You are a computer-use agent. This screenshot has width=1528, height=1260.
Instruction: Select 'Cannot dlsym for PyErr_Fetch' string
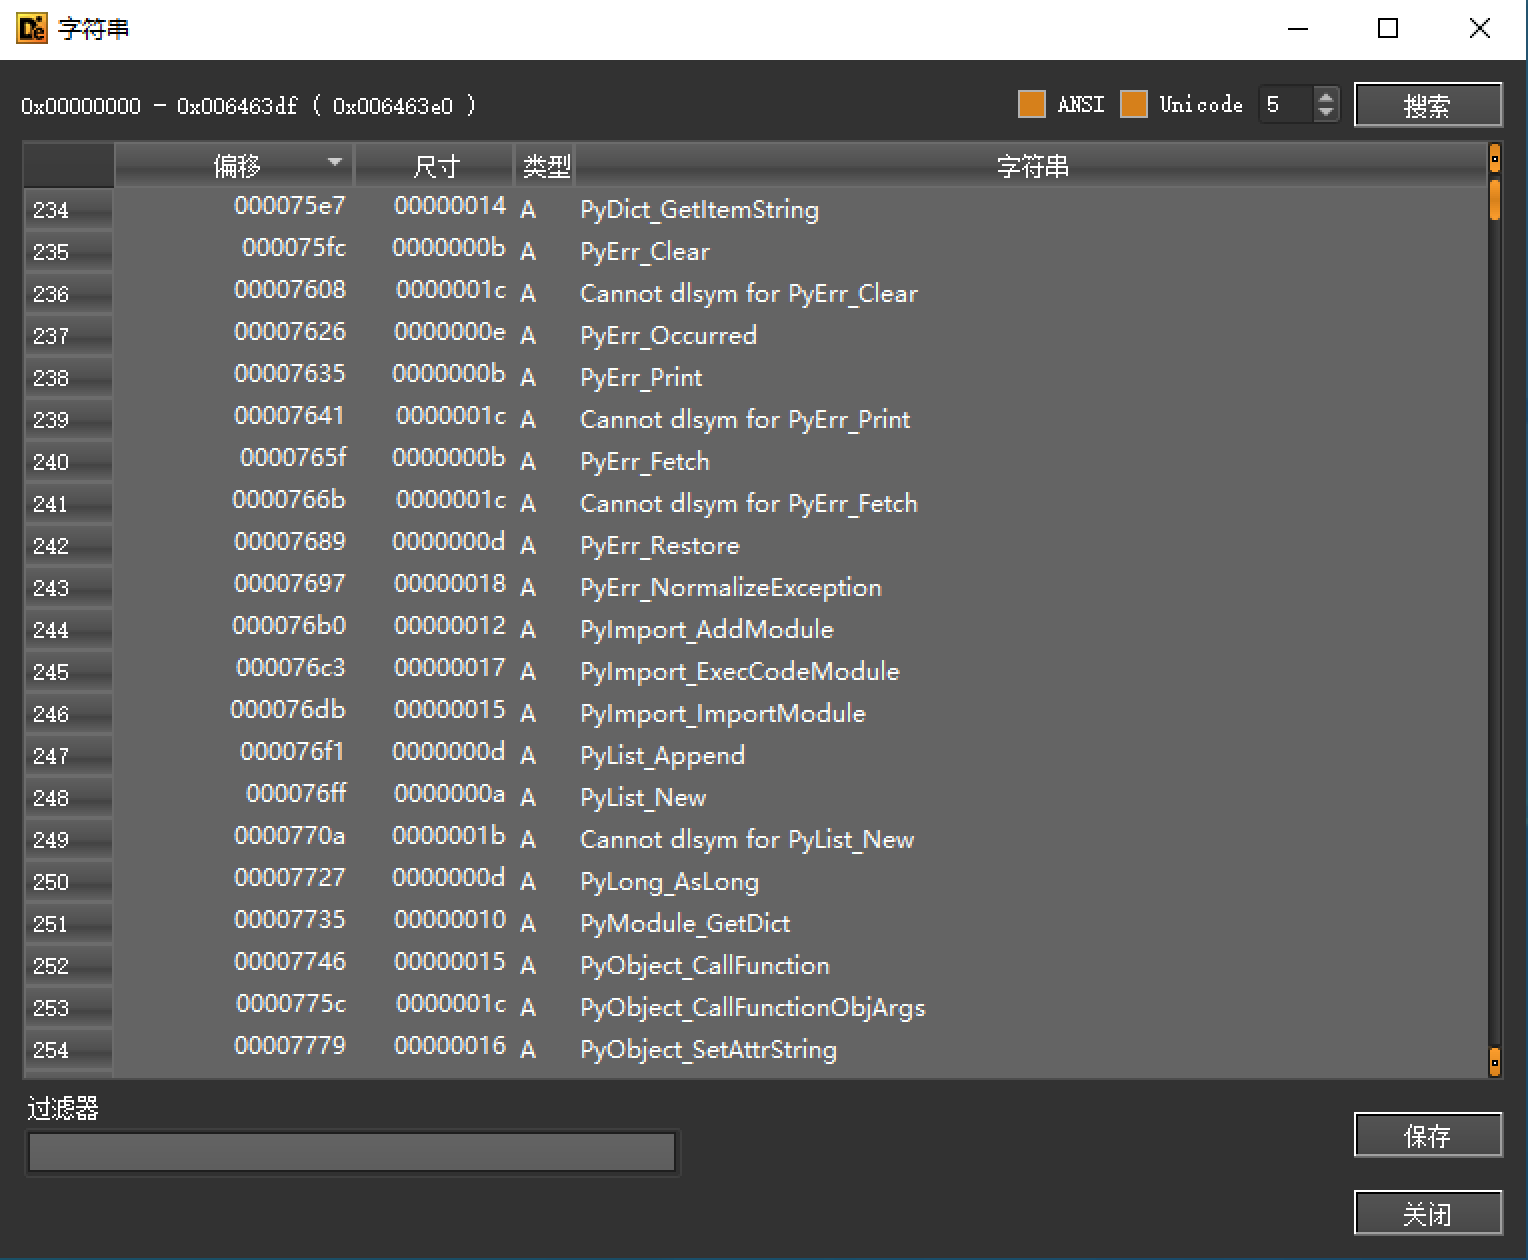(x=748, y=503)
